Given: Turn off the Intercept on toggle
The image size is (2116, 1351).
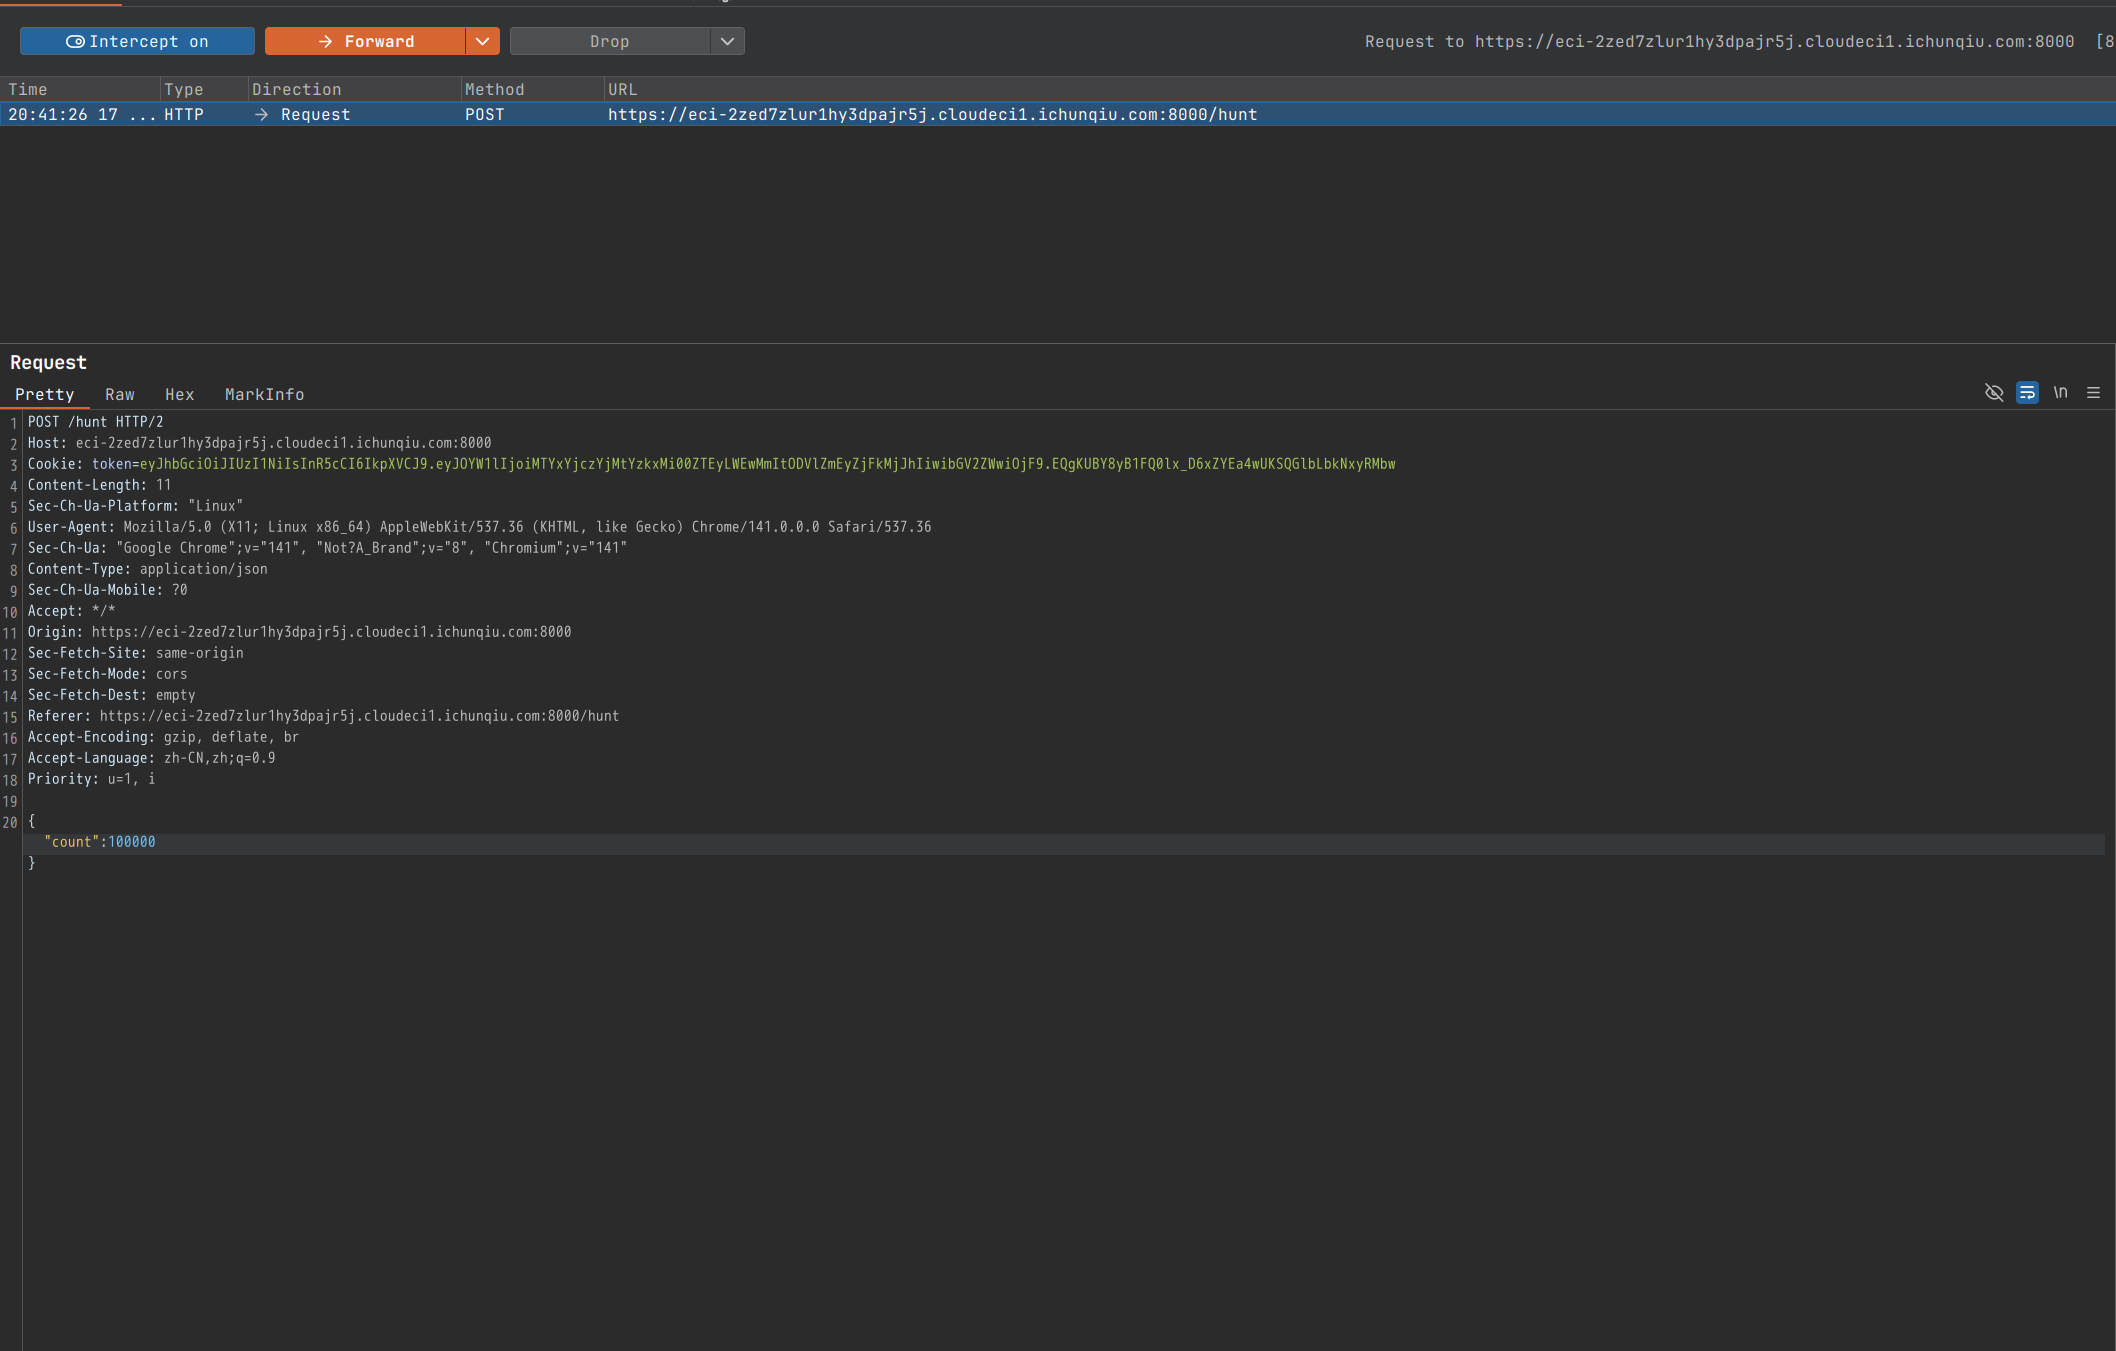Looking at the screenshot, I should pos(137,41).
